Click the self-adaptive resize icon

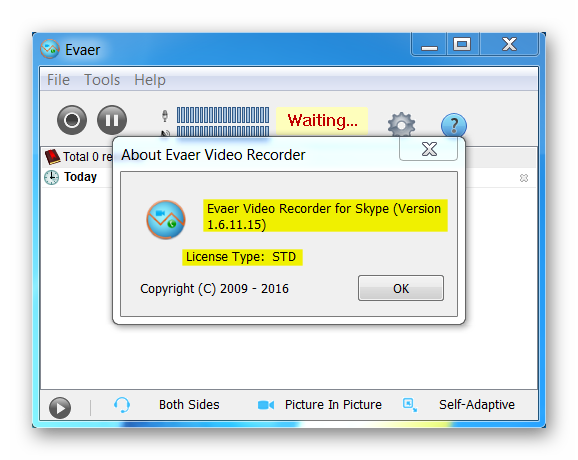pyautogui.click(x=410, y=405)
